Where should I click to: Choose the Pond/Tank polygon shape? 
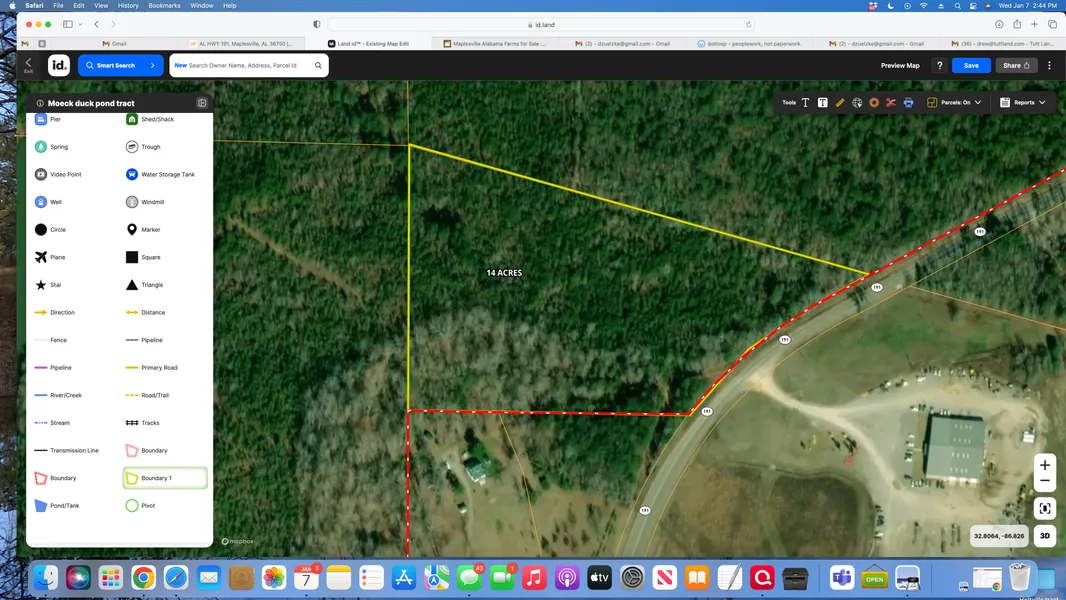point(41,506)
